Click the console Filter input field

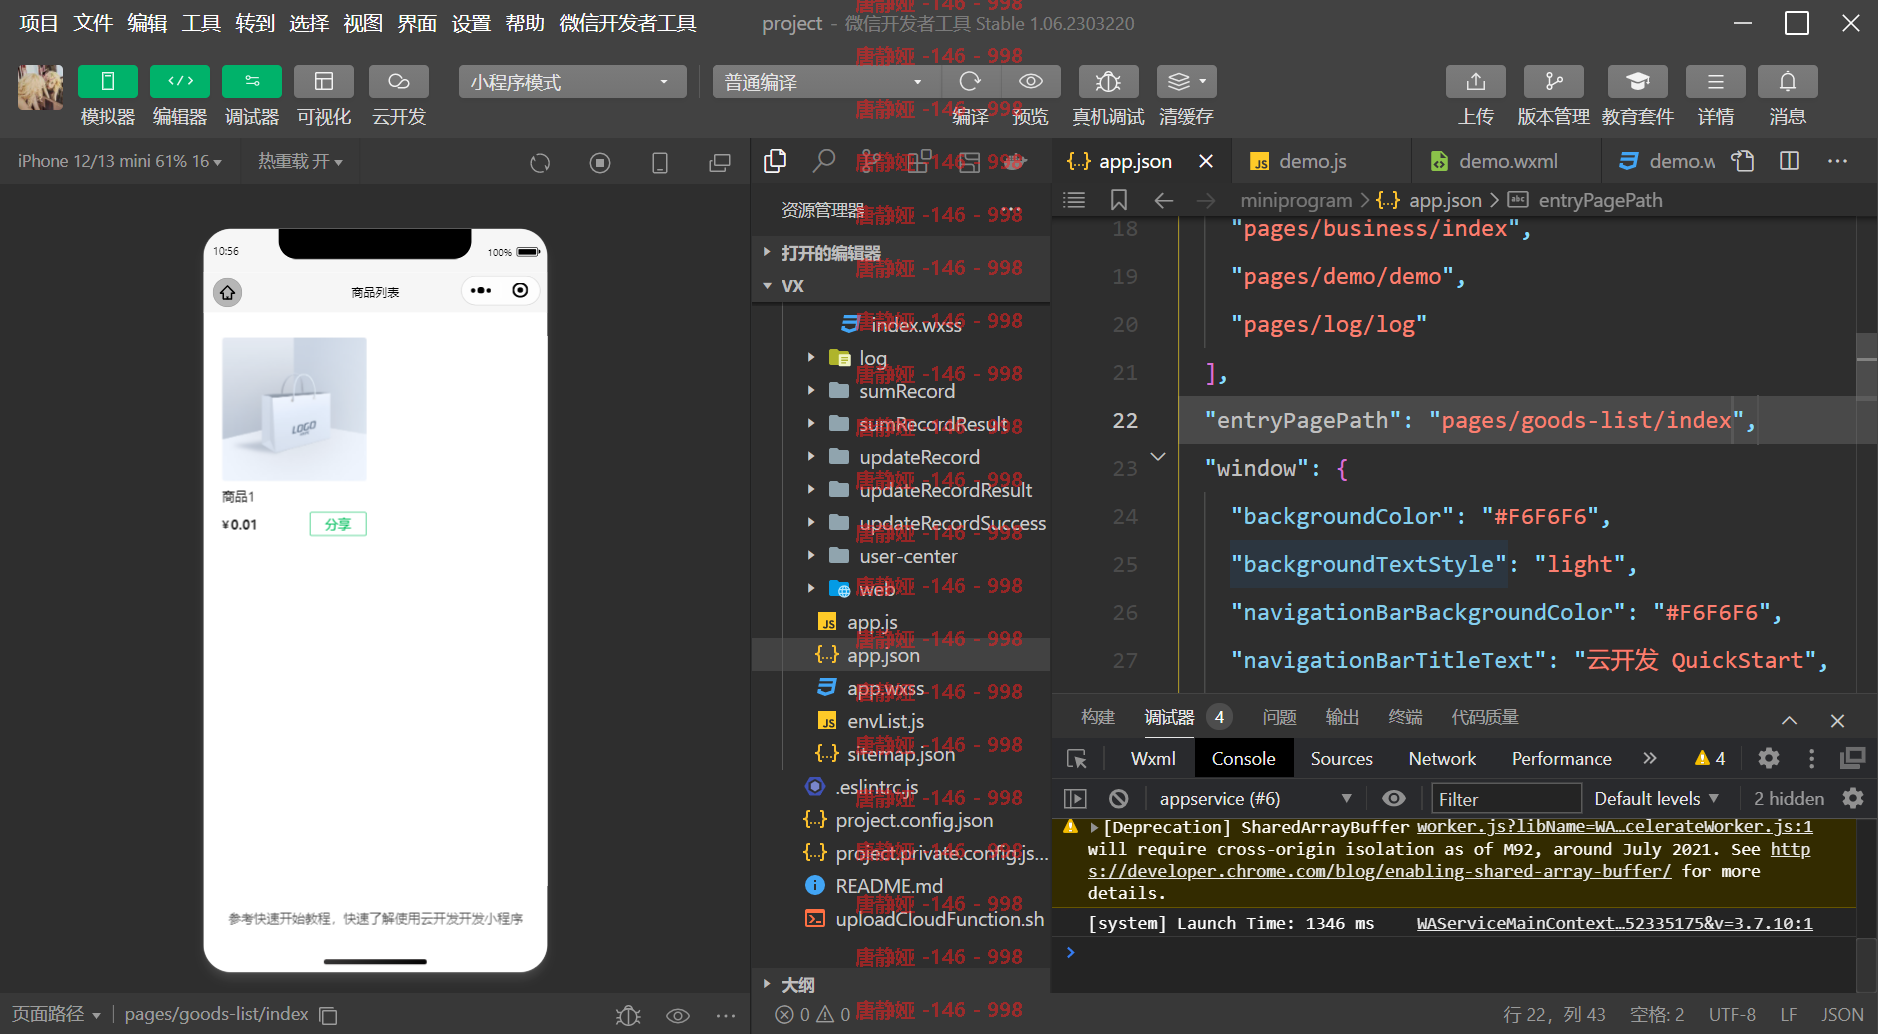[1506, 798]
